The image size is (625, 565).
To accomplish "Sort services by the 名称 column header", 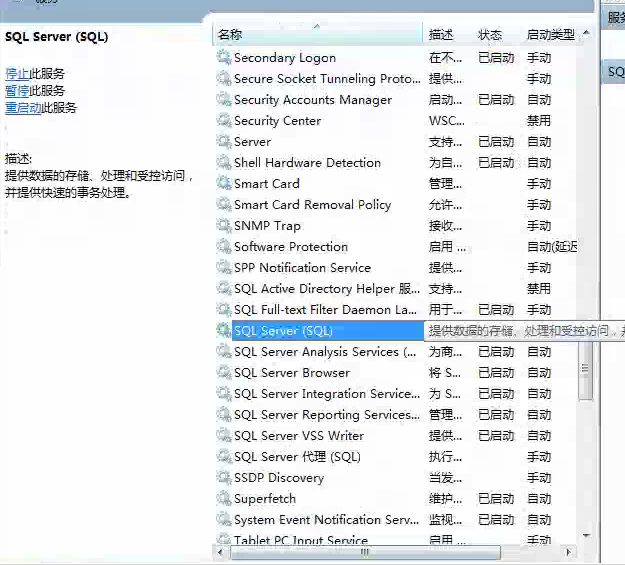I will pyautogui.click(x=318, y=35).
